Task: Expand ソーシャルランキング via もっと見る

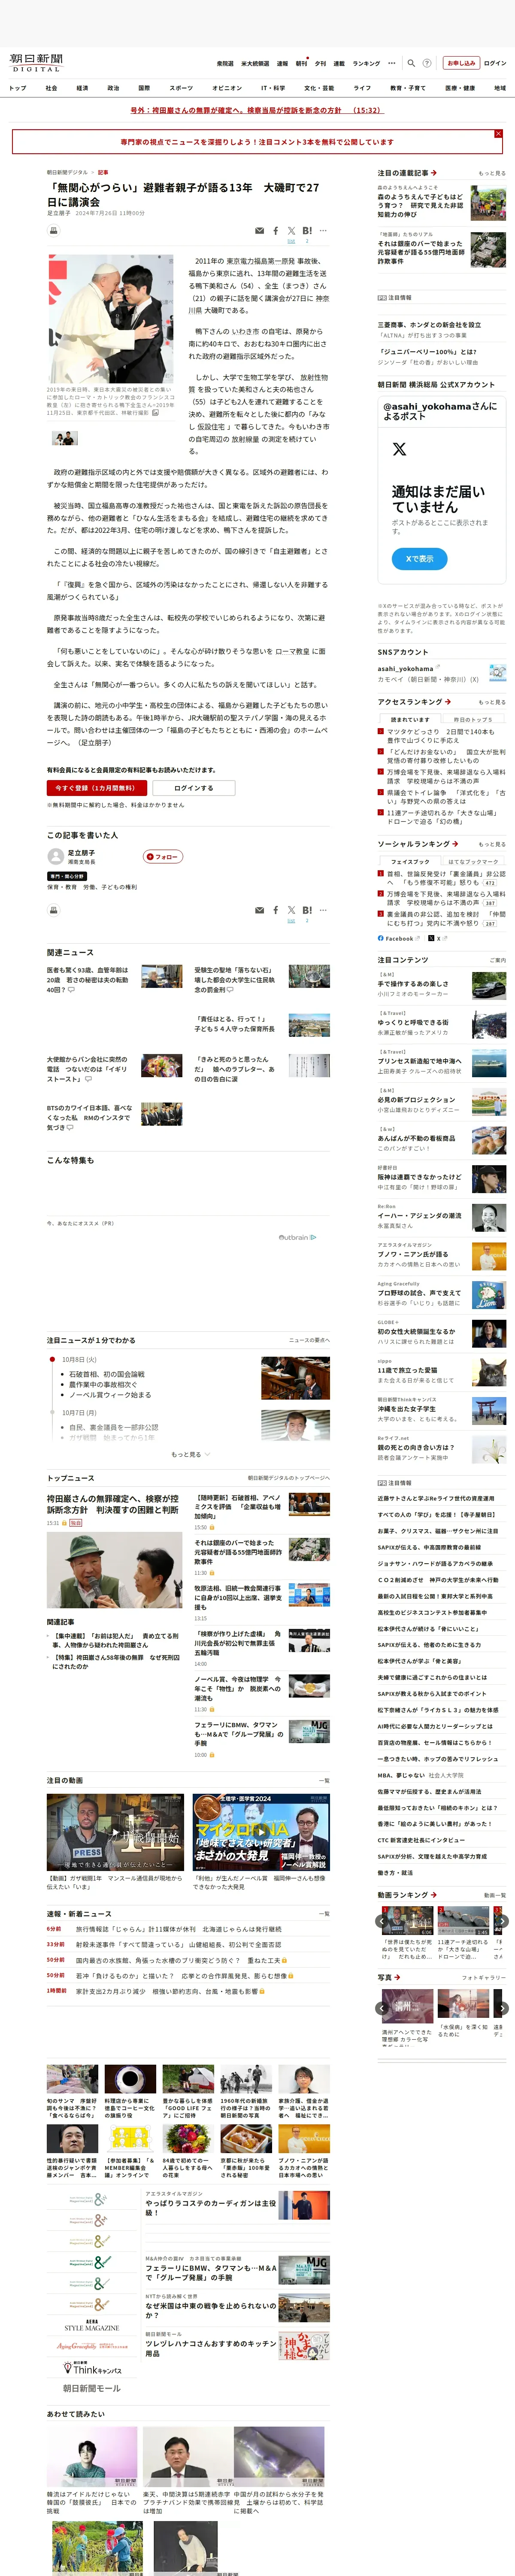Action: click(x=492, y=844)
